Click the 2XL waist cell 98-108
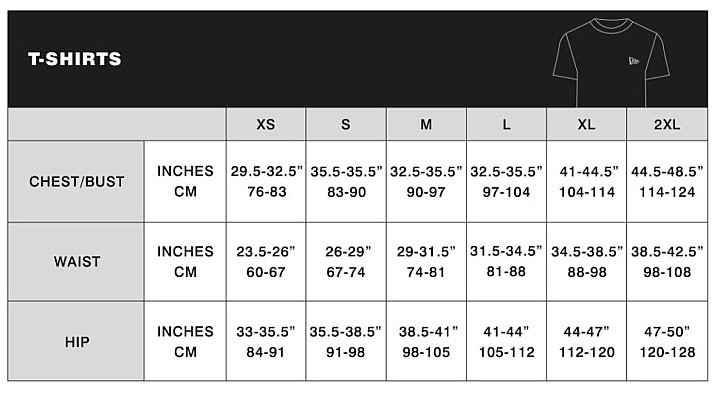 point(667,272)
